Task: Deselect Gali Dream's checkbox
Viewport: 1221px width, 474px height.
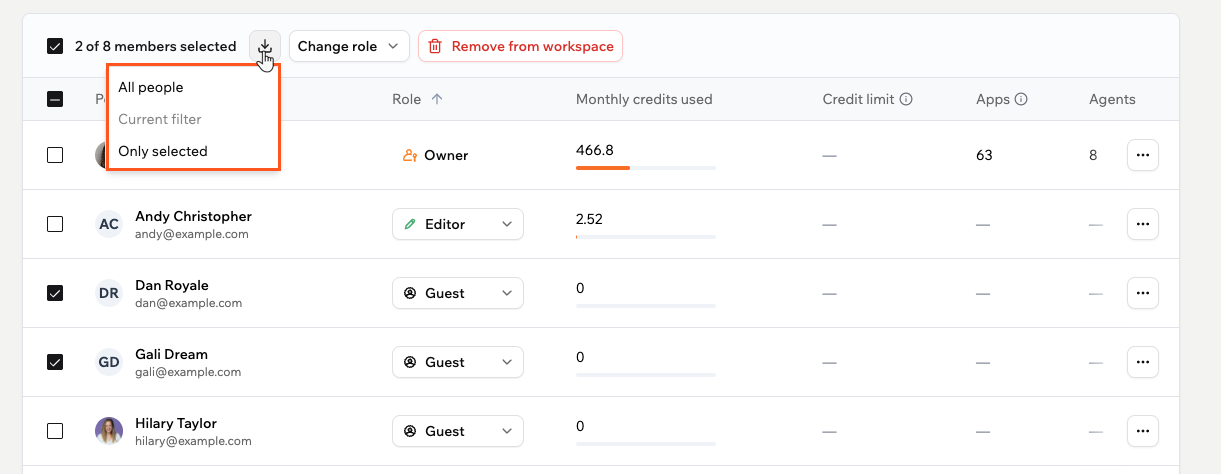Action: pyautogui.click(x=55, y=362)
